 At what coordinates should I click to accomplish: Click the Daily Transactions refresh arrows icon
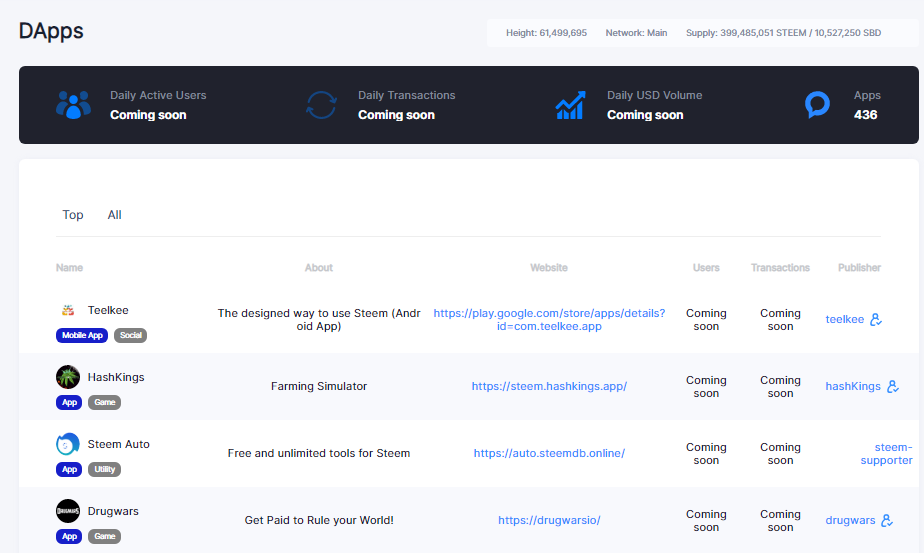point(321,105)
